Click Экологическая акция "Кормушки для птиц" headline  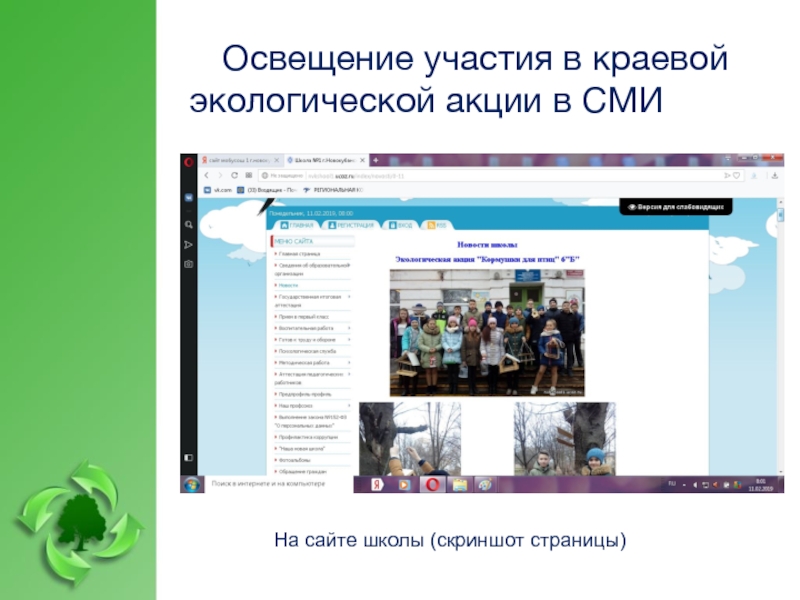point(487,259)
